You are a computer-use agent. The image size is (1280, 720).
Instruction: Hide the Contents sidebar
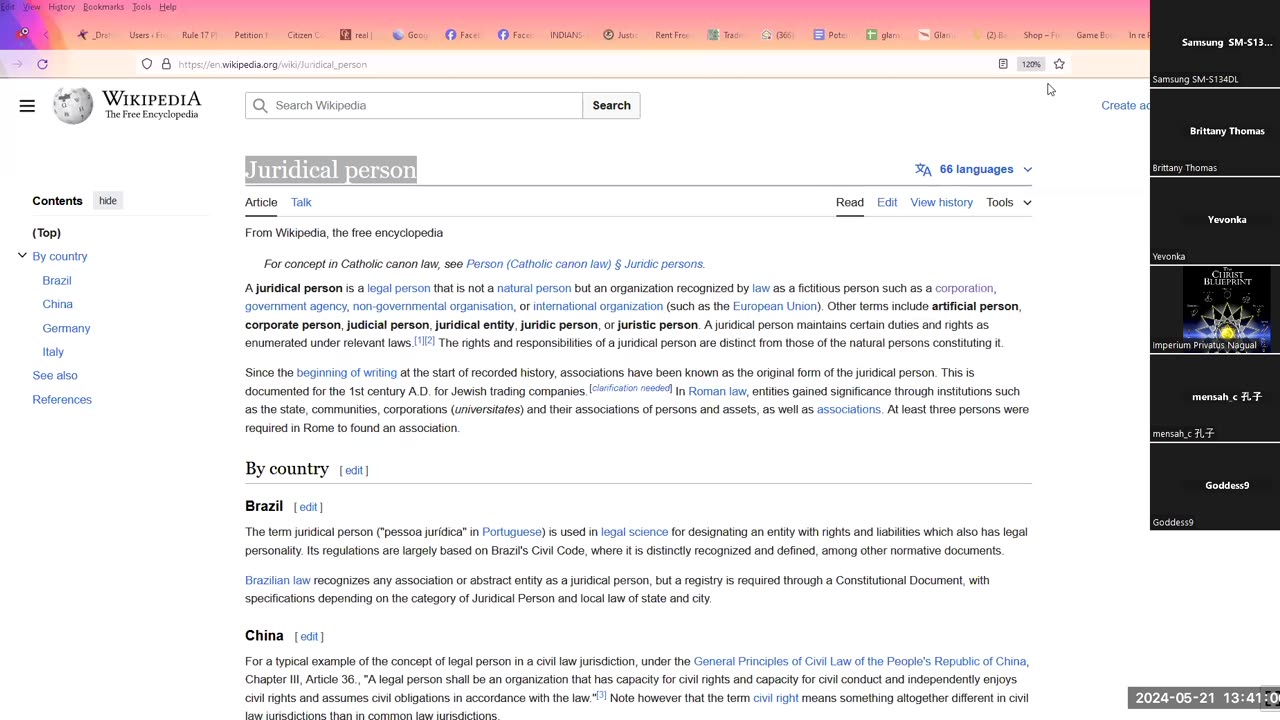click(108, 201)
